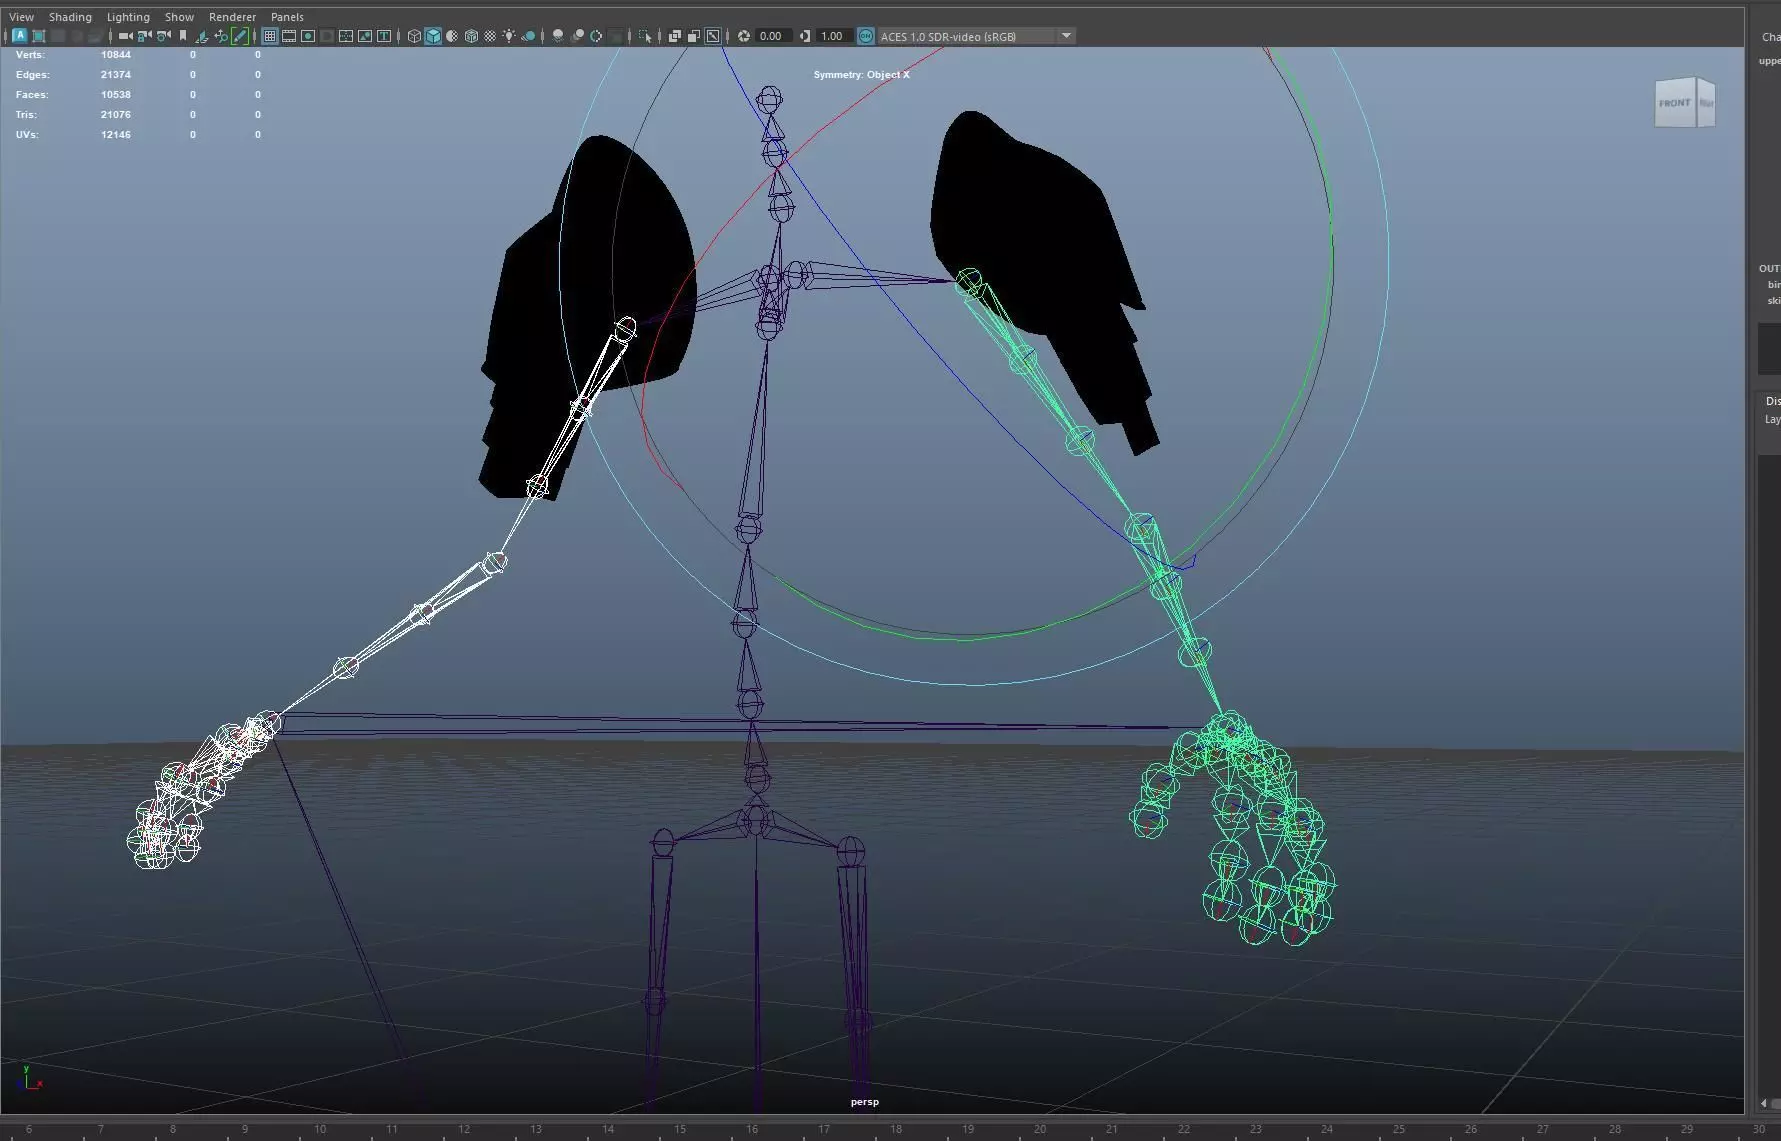This screenshot has height=1141, width=1781.
Task: Click the Field Chart icon
Action: pos(346,36)
